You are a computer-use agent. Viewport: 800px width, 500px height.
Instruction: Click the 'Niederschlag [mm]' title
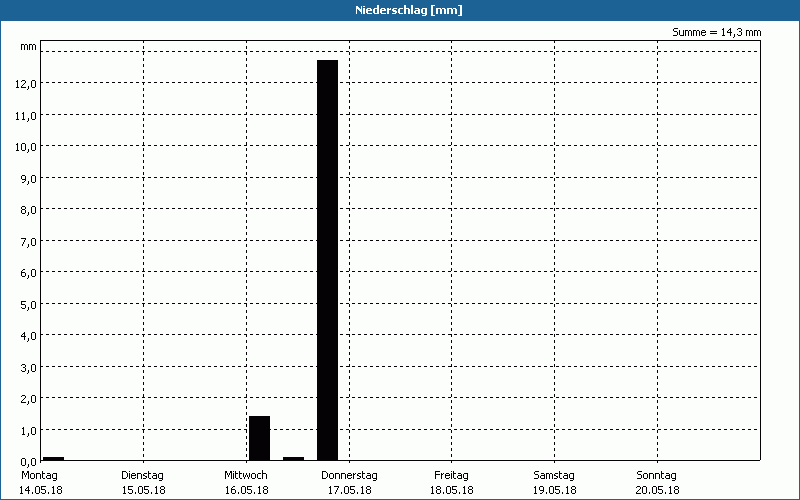click(409, 10)
